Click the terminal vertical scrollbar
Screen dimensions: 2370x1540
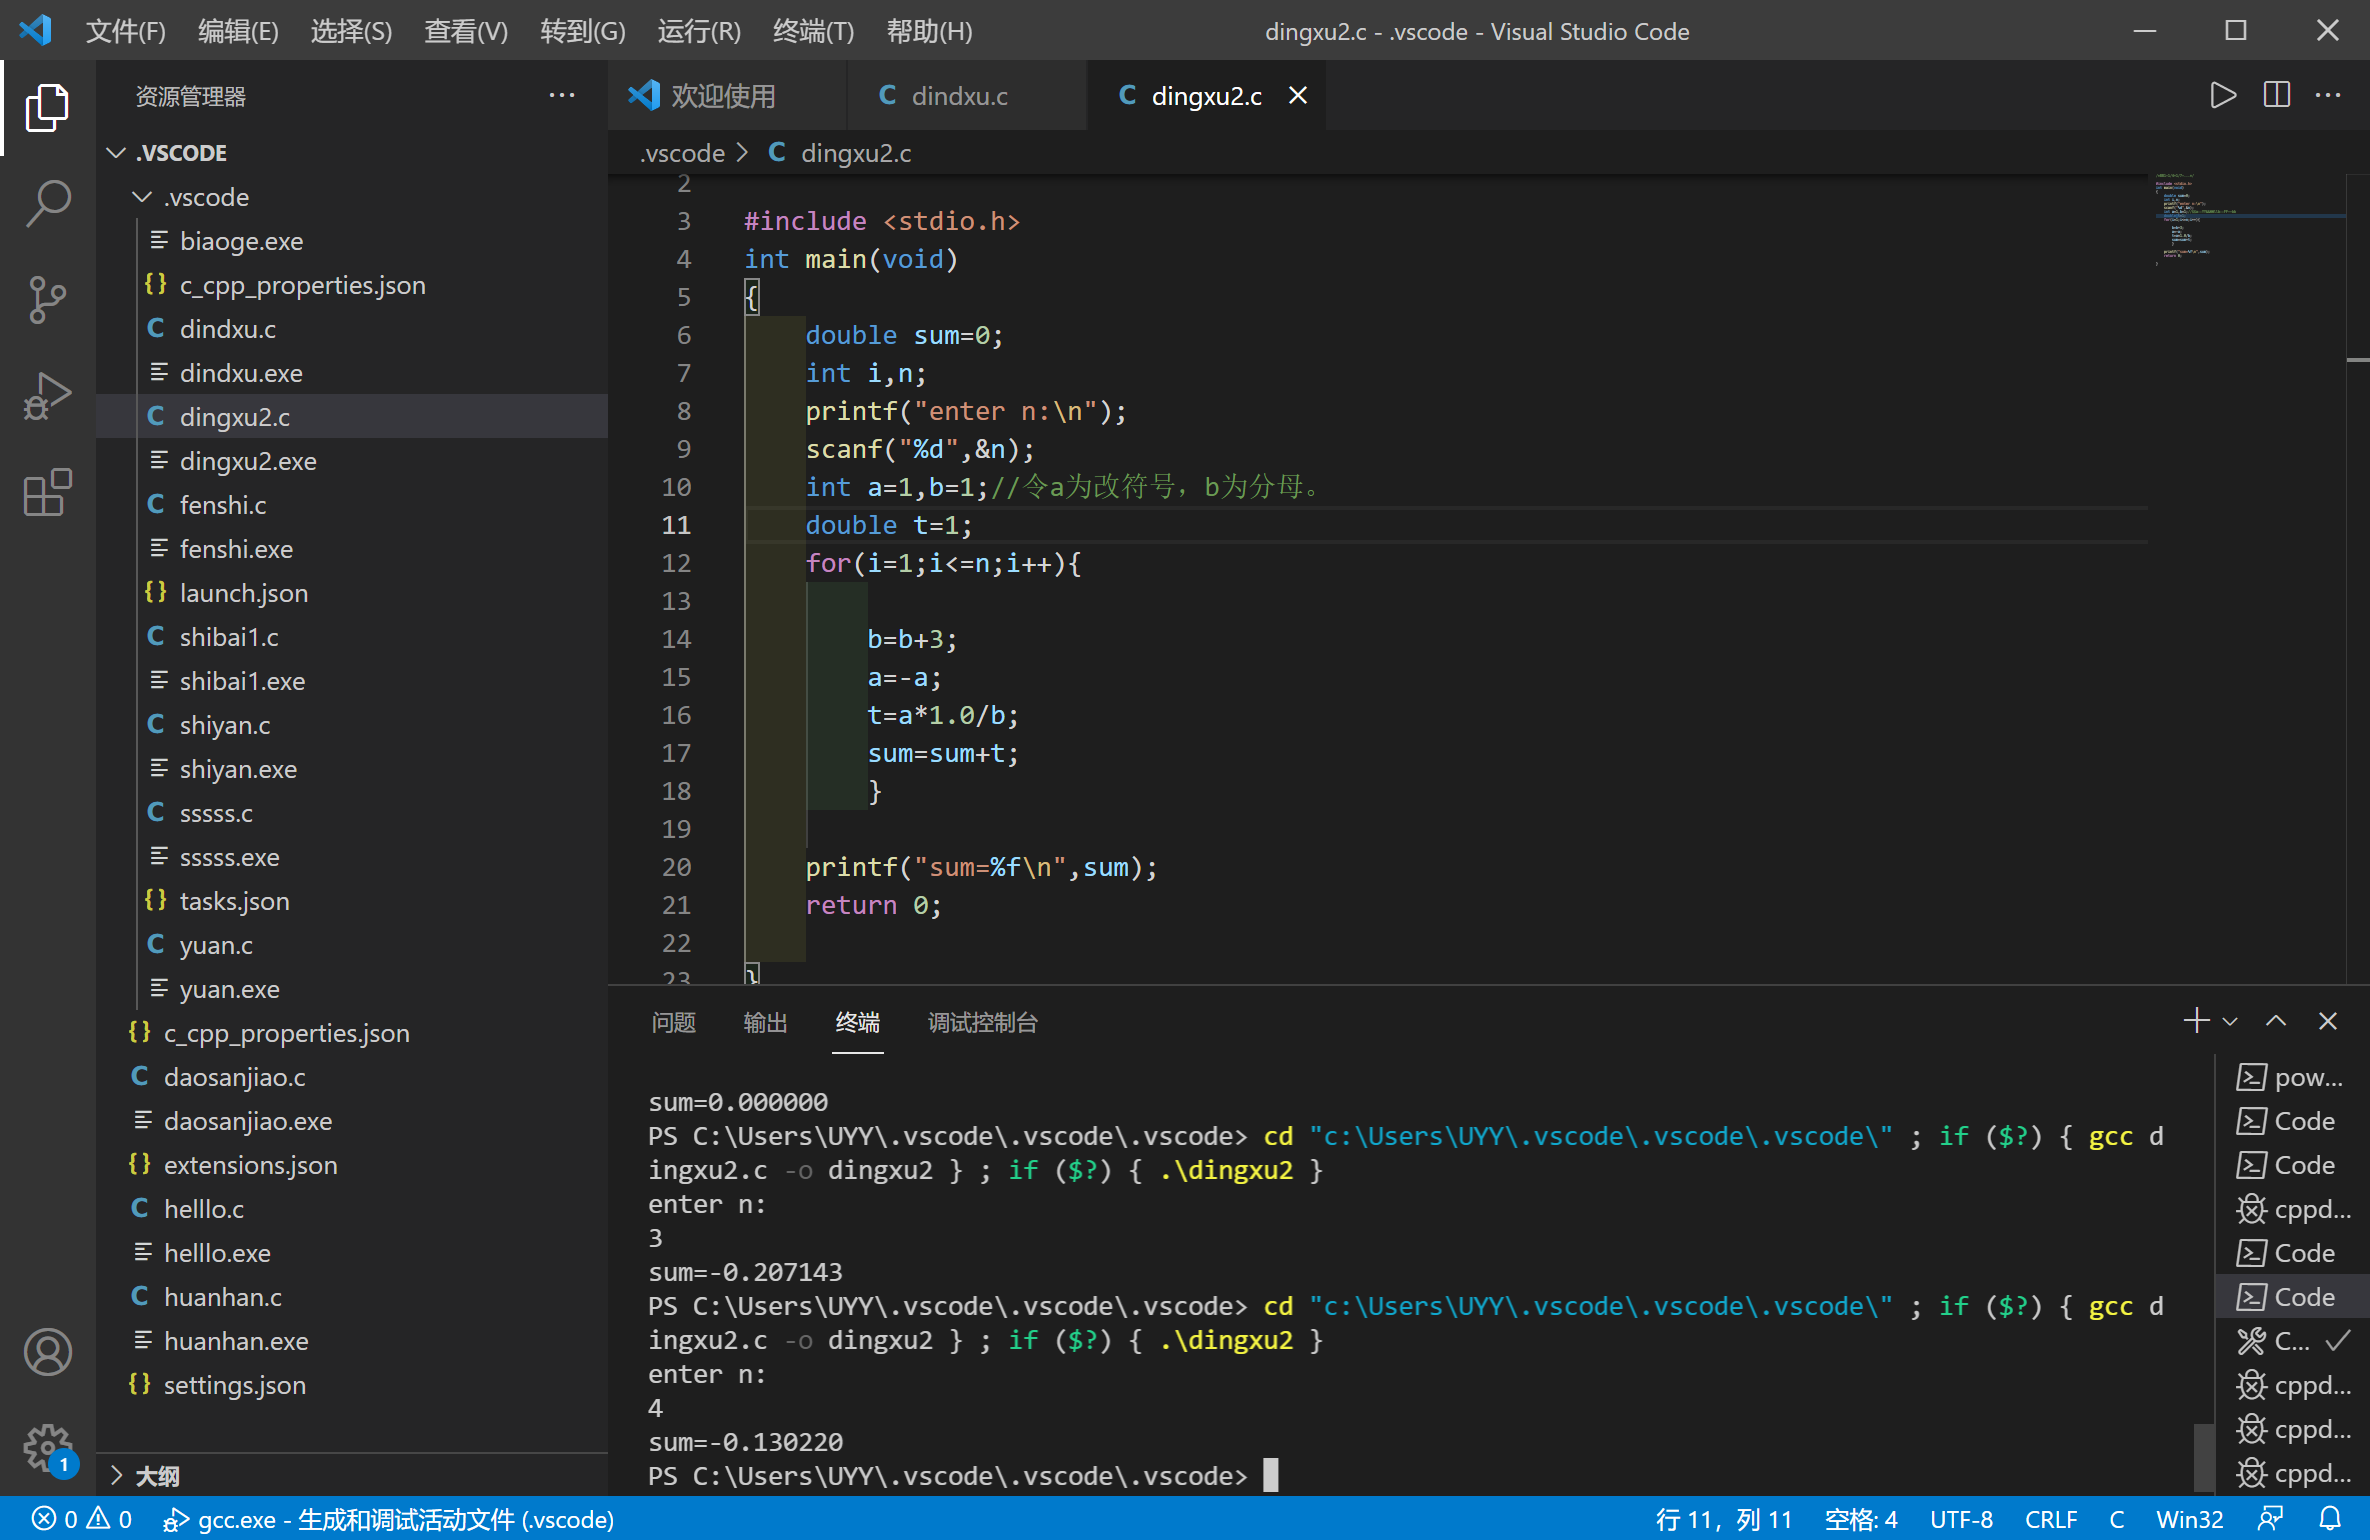coord(2203,1458)
